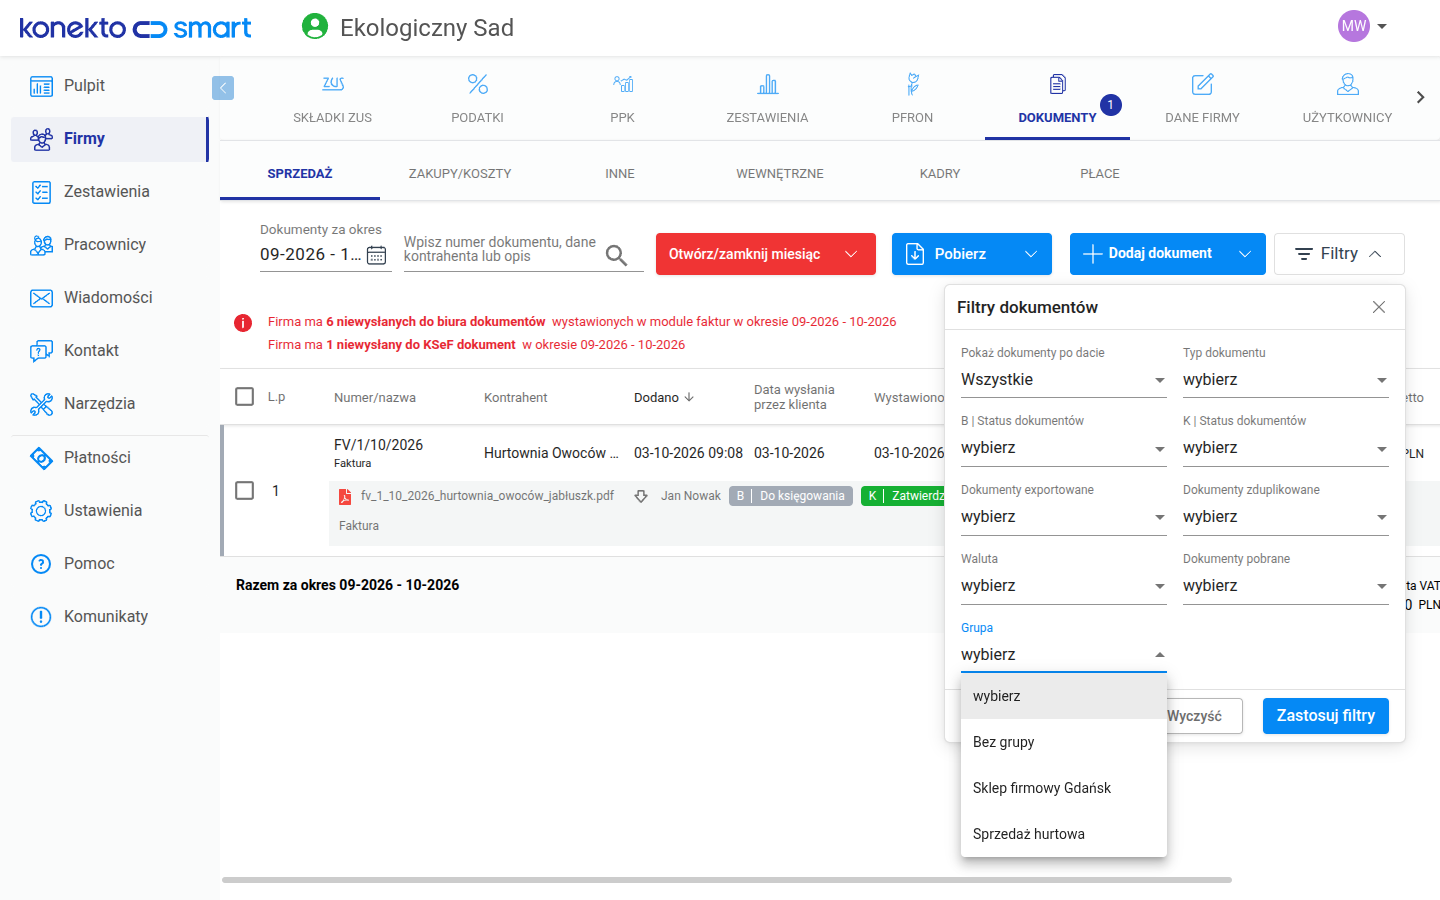Expand the Typ dokumentu dropdown
Screen dimensions: 1440x900
[1286, 380]
